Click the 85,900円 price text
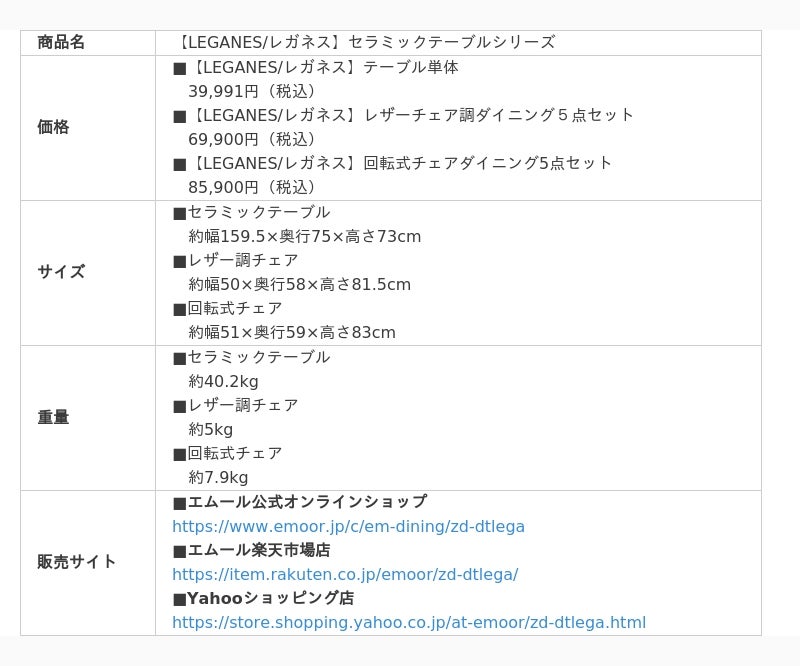Viewport: 800px width, 666px height. [x=223, y=187]
